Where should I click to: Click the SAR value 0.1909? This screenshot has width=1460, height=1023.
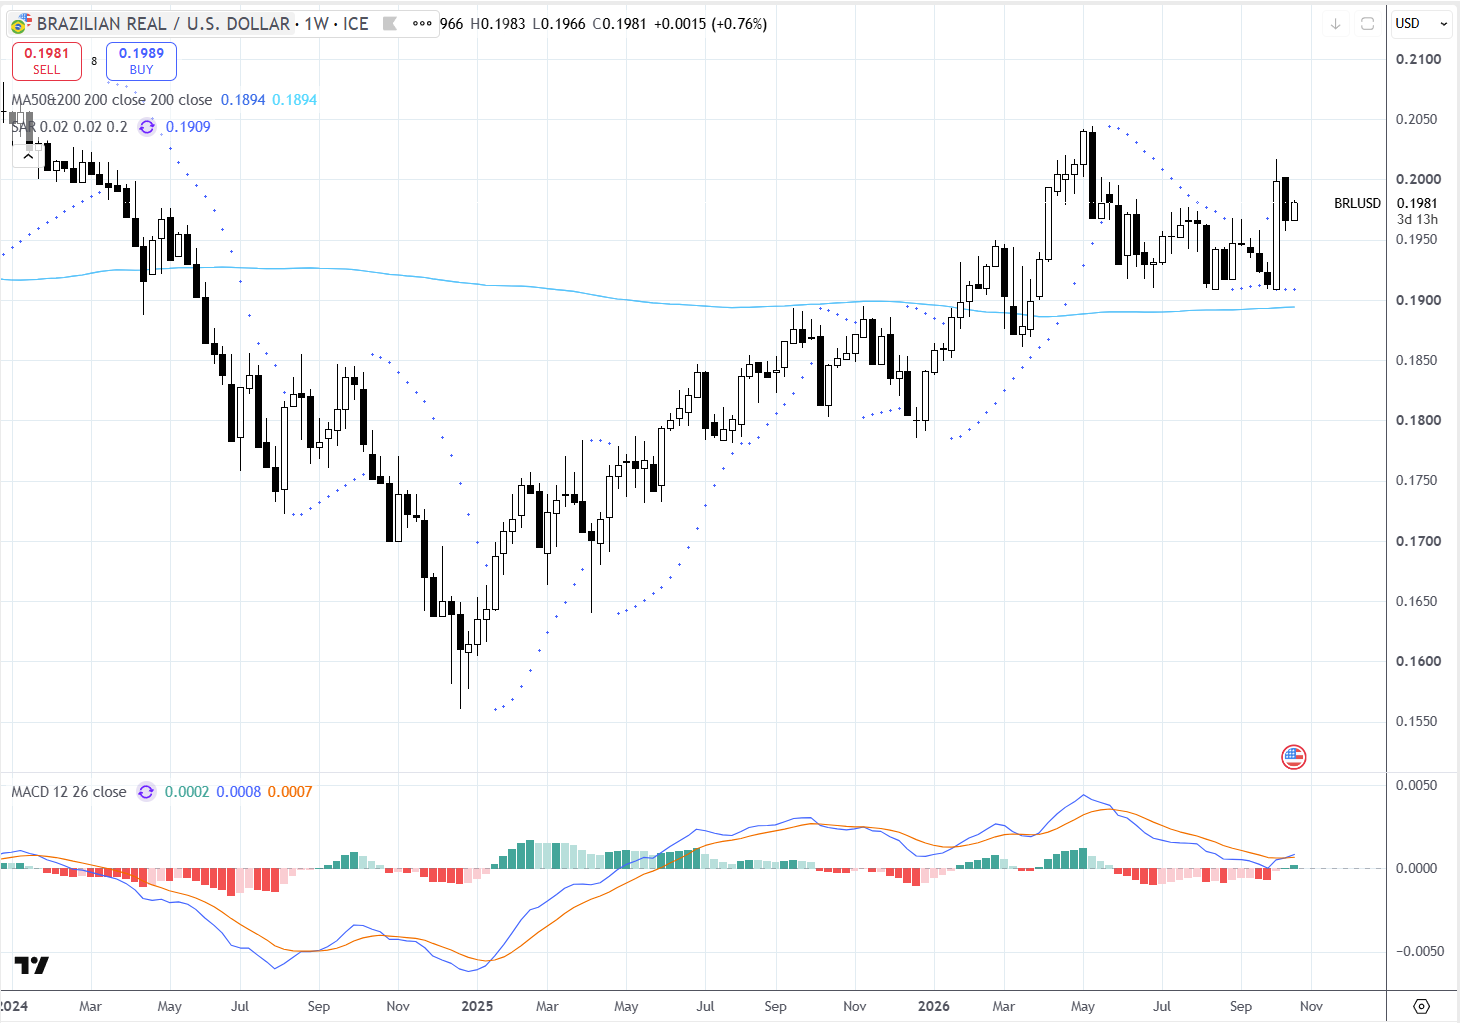pyautogui.click(x=188, y=127)
